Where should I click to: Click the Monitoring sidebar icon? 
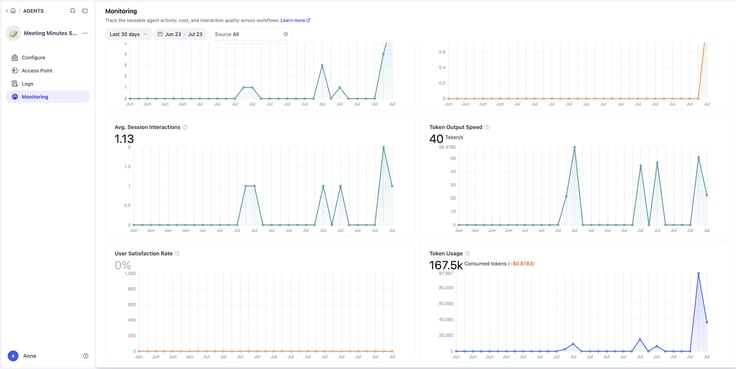[15, 97]
